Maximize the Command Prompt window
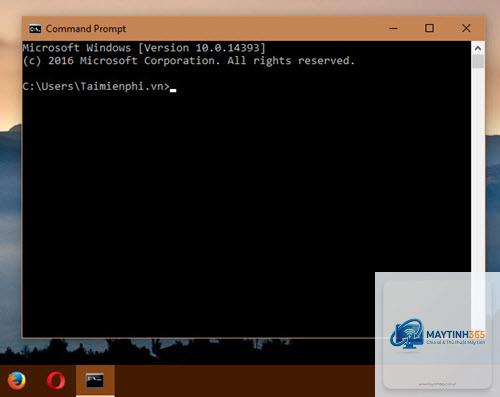Viewport: 500px width, 397px height. [429, 28]
